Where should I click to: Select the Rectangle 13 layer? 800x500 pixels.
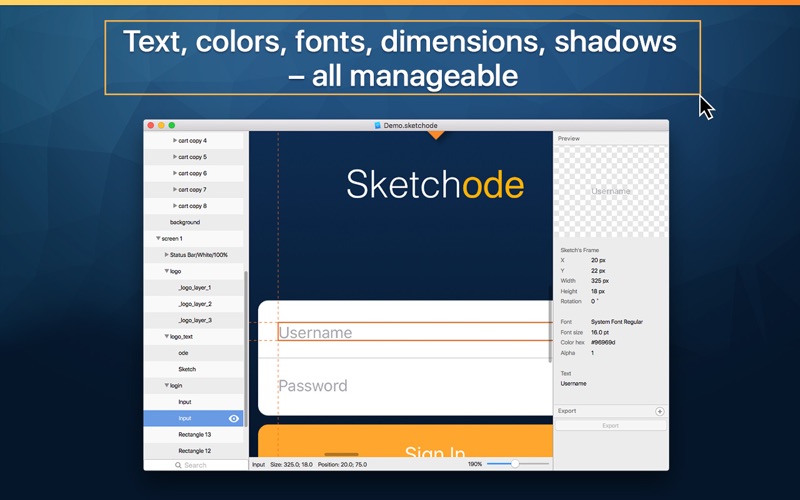(x=194, y=435)
